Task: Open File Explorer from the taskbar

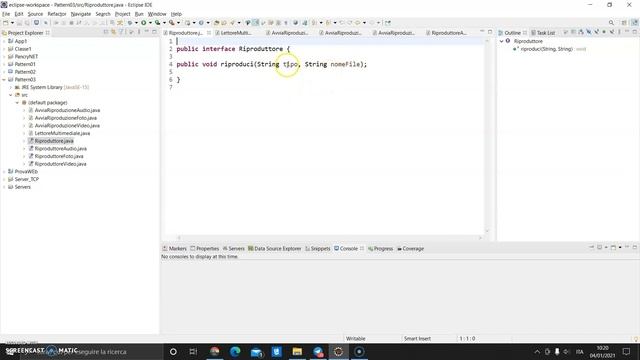Action: (297, 351)
